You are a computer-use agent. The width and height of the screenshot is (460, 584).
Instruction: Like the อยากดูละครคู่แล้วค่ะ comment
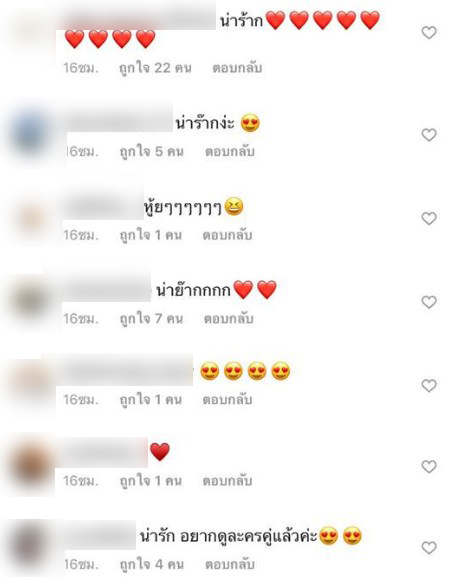click(429, 548)
